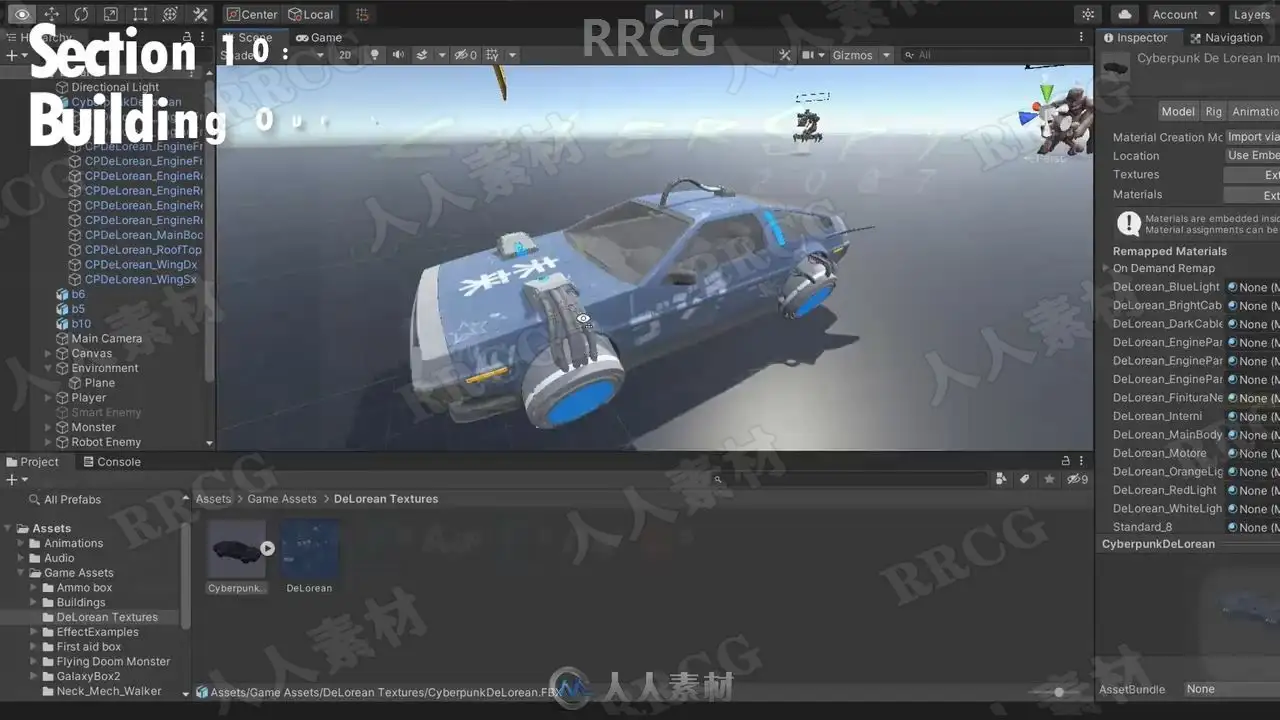The height and width of the screenshot is (720, 1280).
Task: Toggle Local handle rotation
Action: (x=311, y=14)
